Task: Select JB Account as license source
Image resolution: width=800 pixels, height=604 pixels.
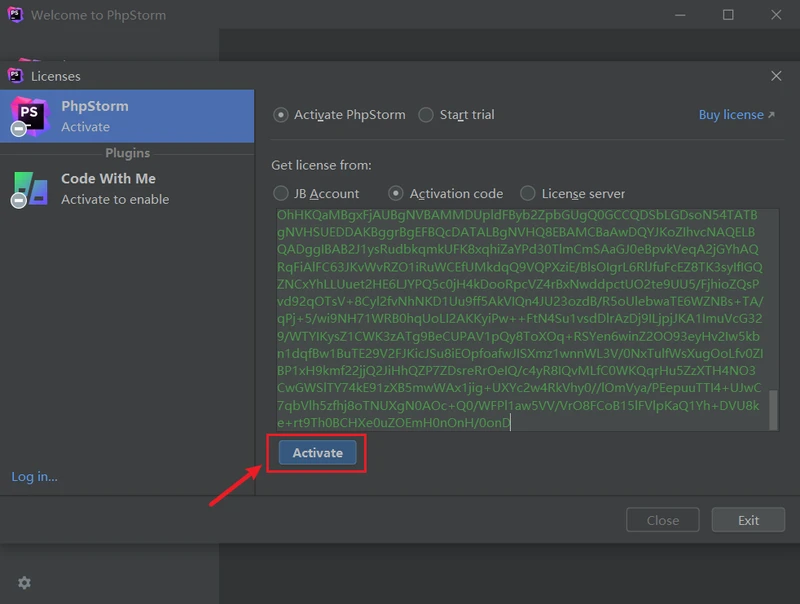Action: [x=281, y=193]
